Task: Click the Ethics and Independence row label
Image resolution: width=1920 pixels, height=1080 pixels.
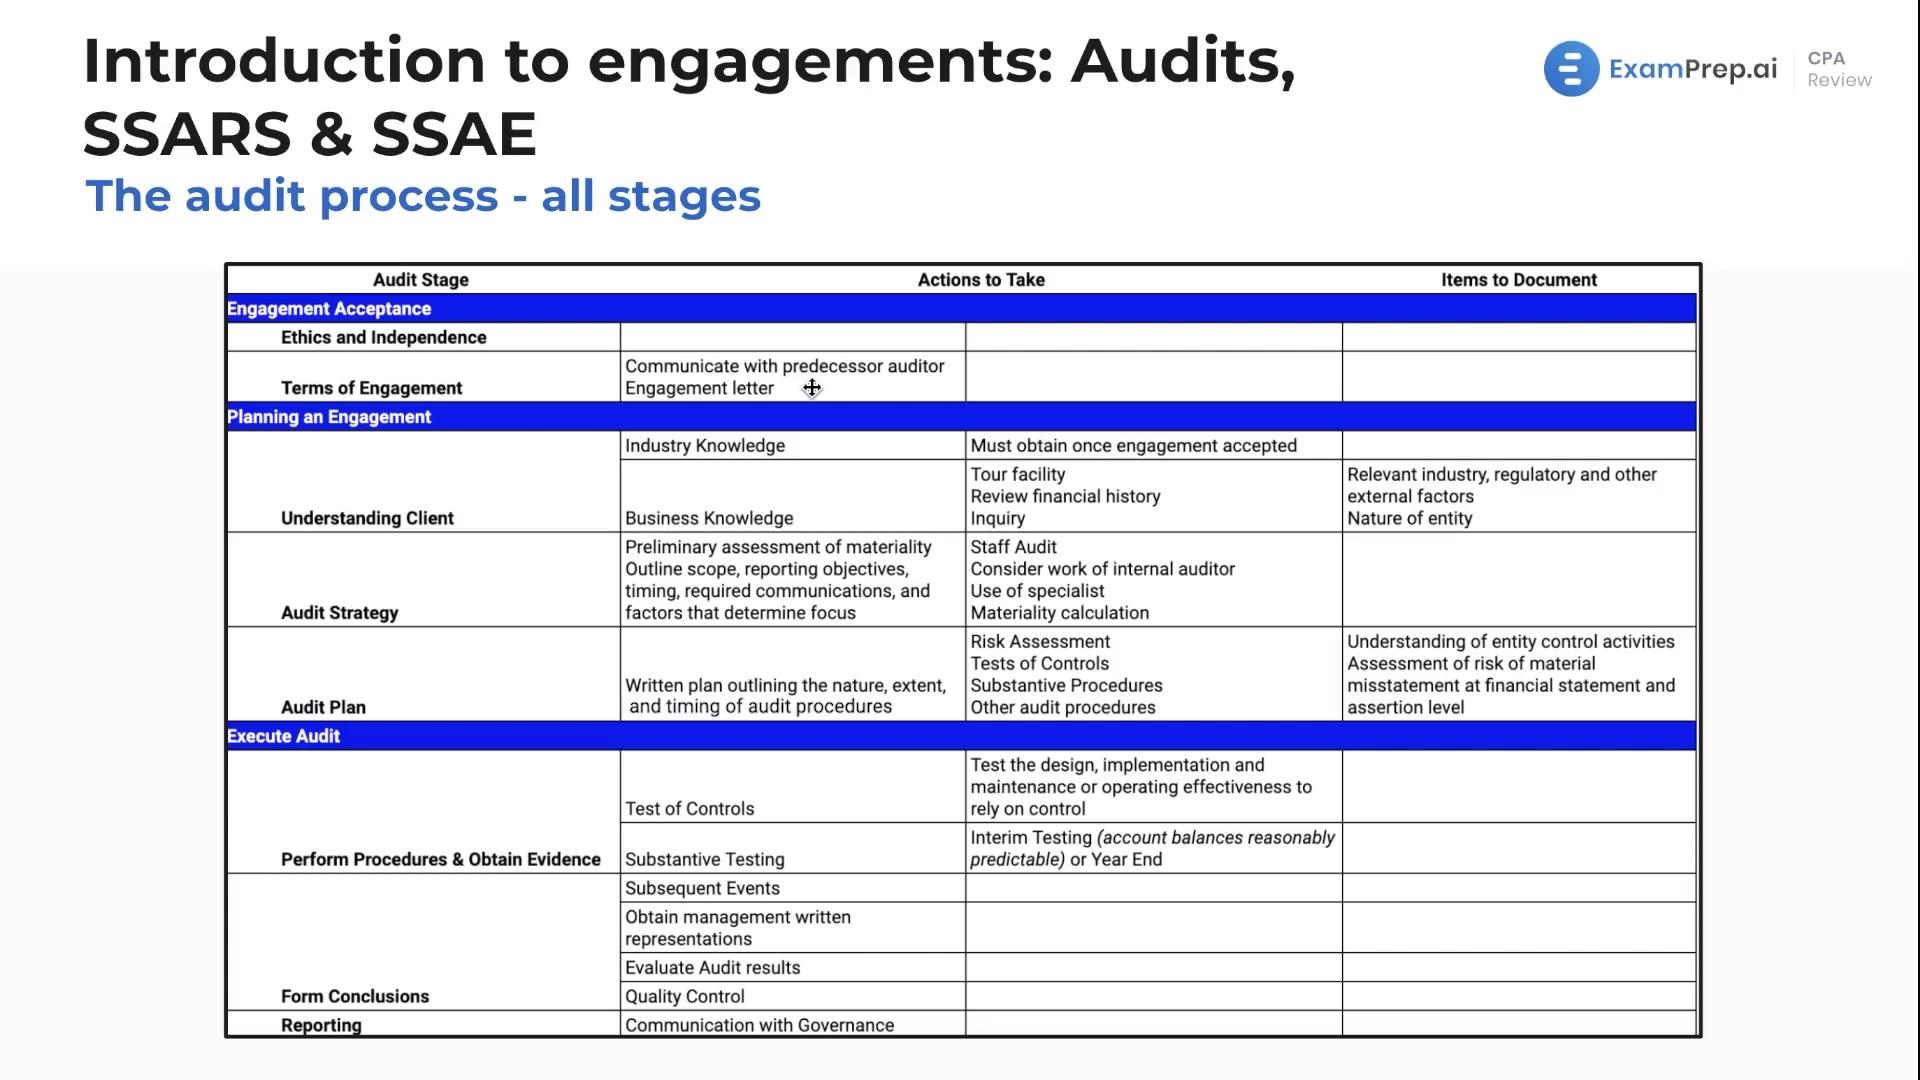Action: [x=384, y=338]
